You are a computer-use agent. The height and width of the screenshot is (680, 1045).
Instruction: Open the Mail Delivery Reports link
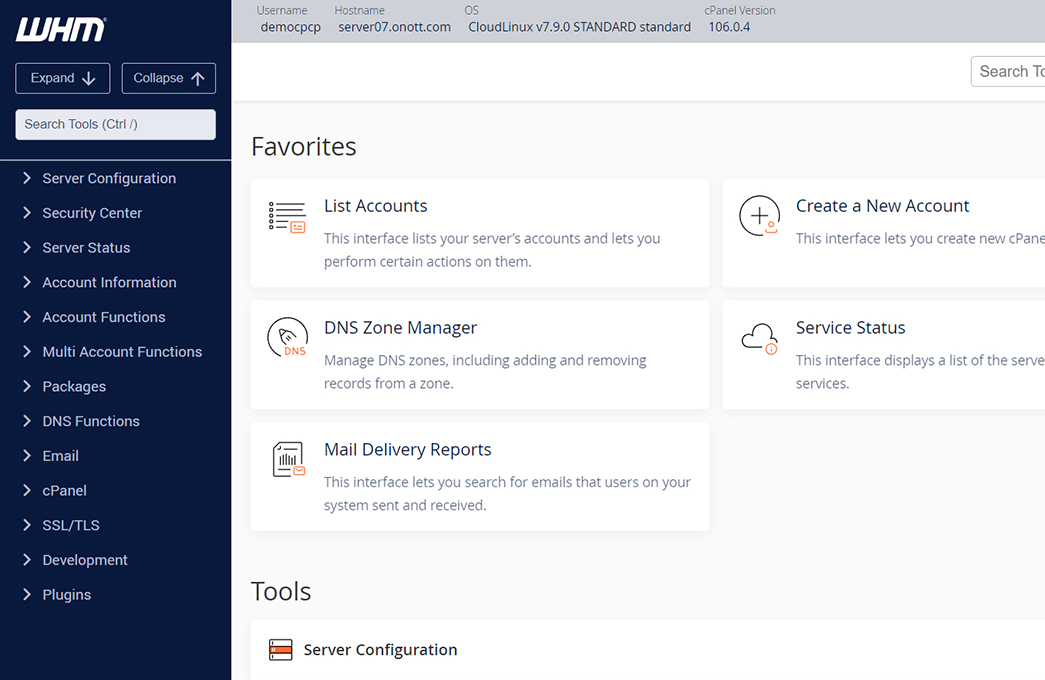point(408,450)
